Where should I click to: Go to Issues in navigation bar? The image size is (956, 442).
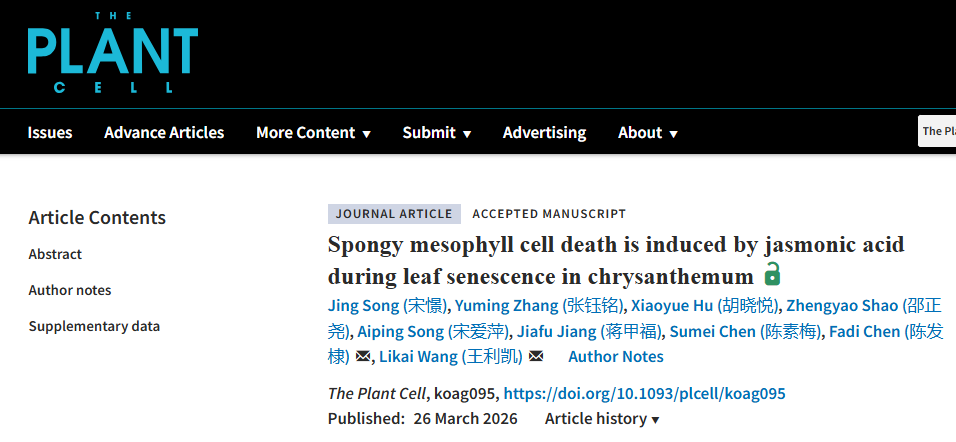50,133
